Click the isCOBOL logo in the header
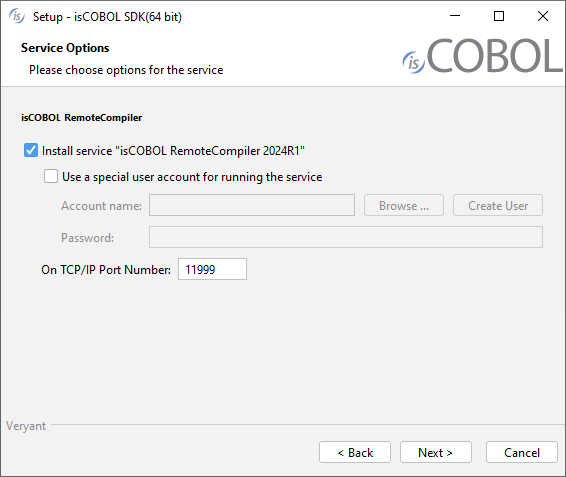566x477 pixels. [483, 56]
